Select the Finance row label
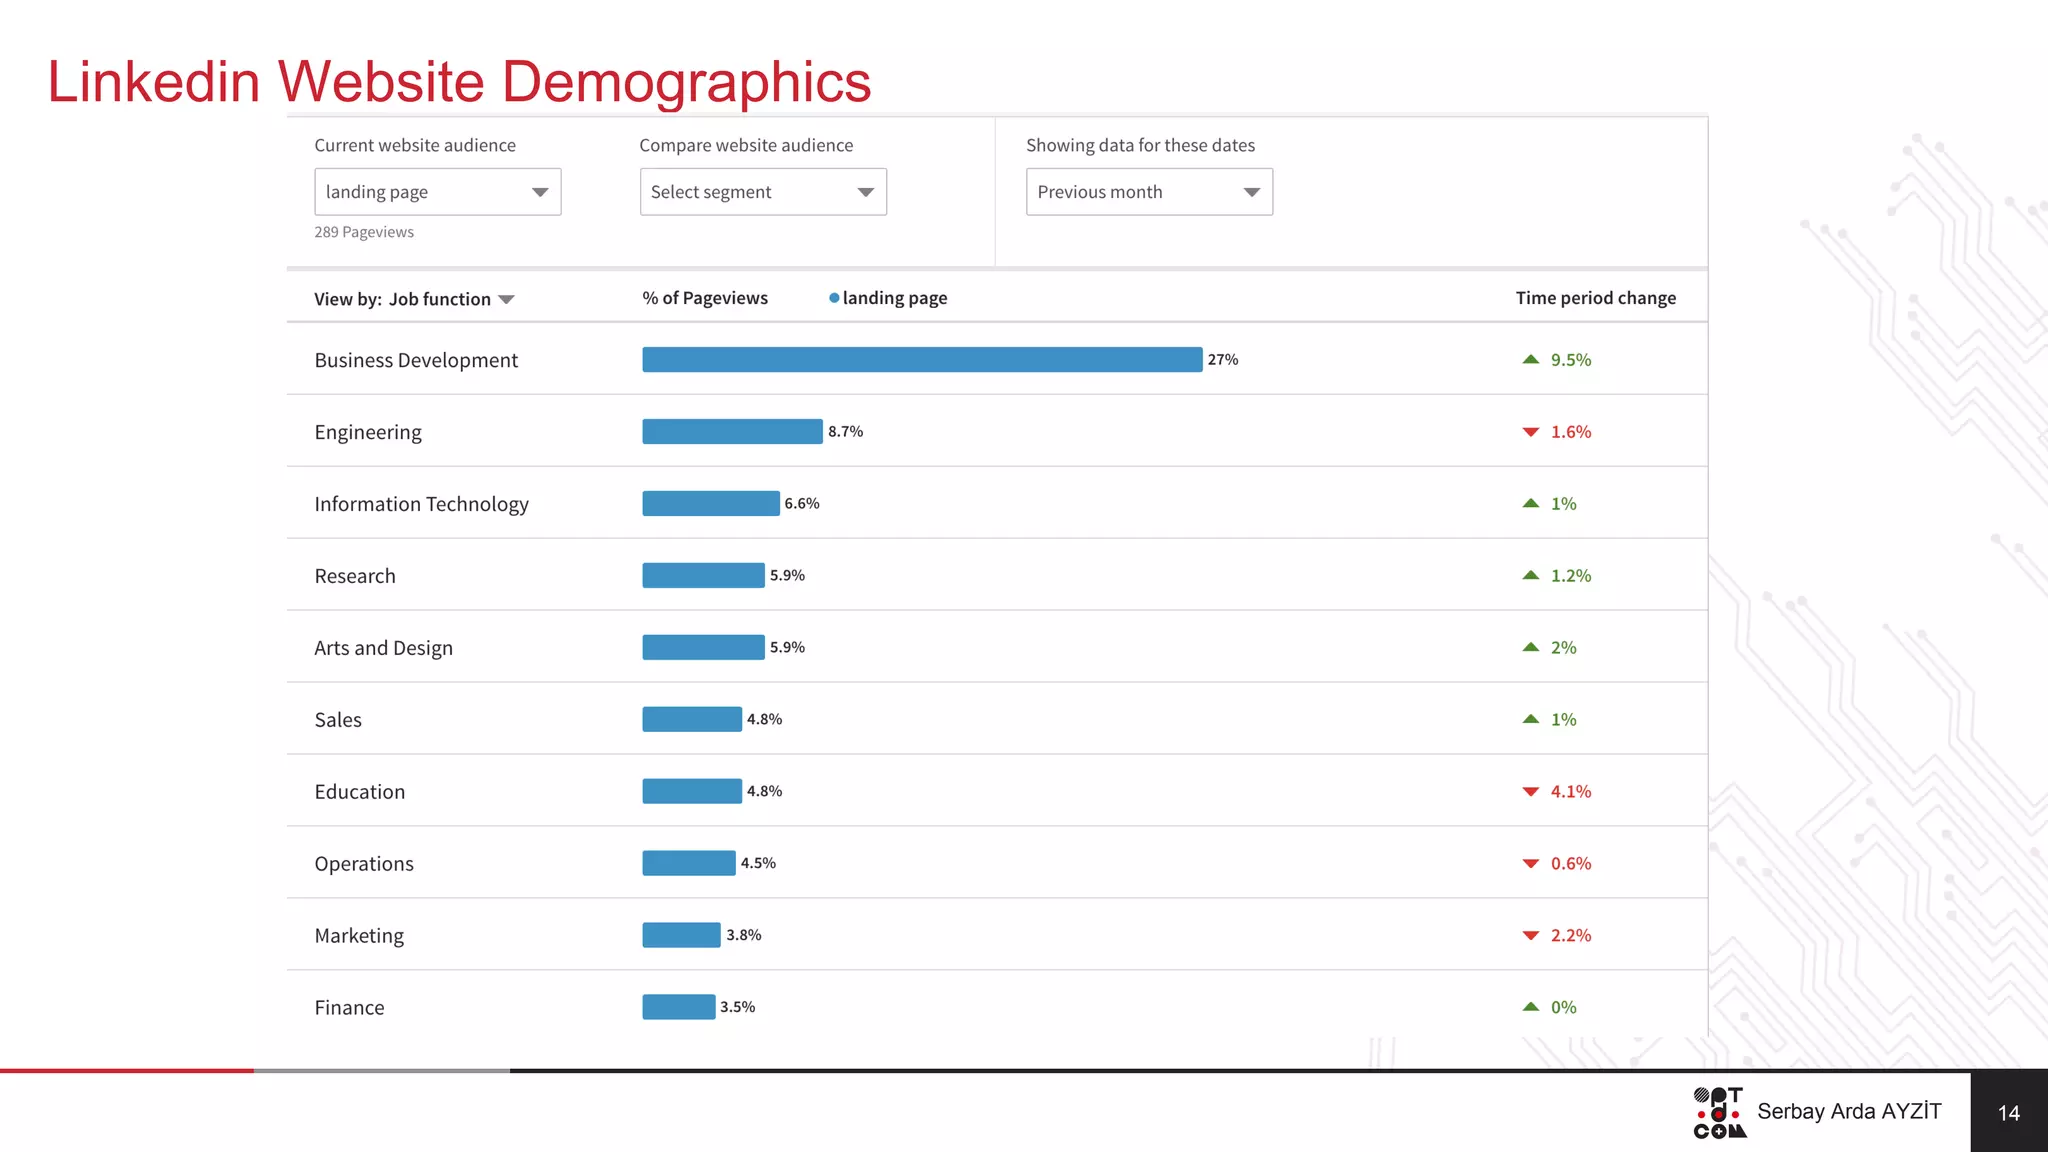The image size is (2048, 1152). point(349,1008)
